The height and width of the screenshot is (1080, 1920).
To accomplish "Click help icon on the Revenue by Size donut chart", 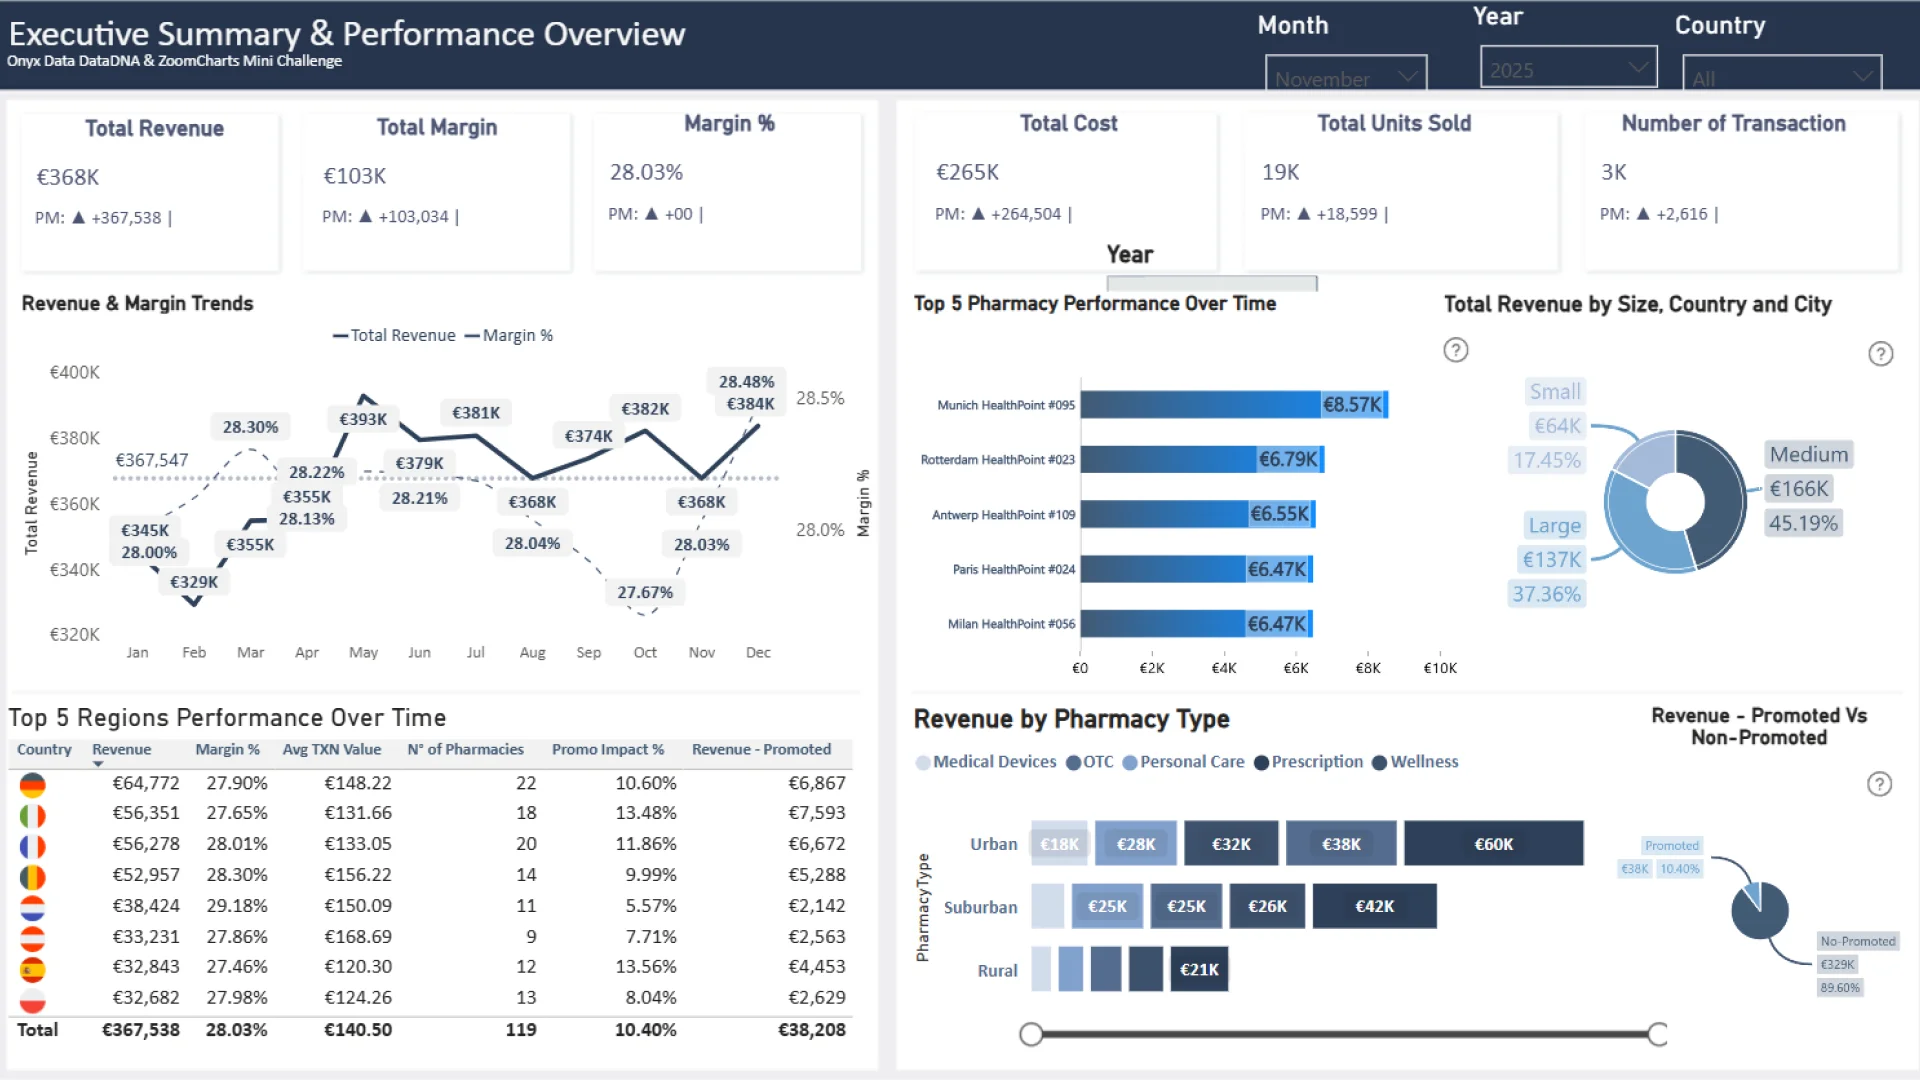I will tap(1880, 354).
